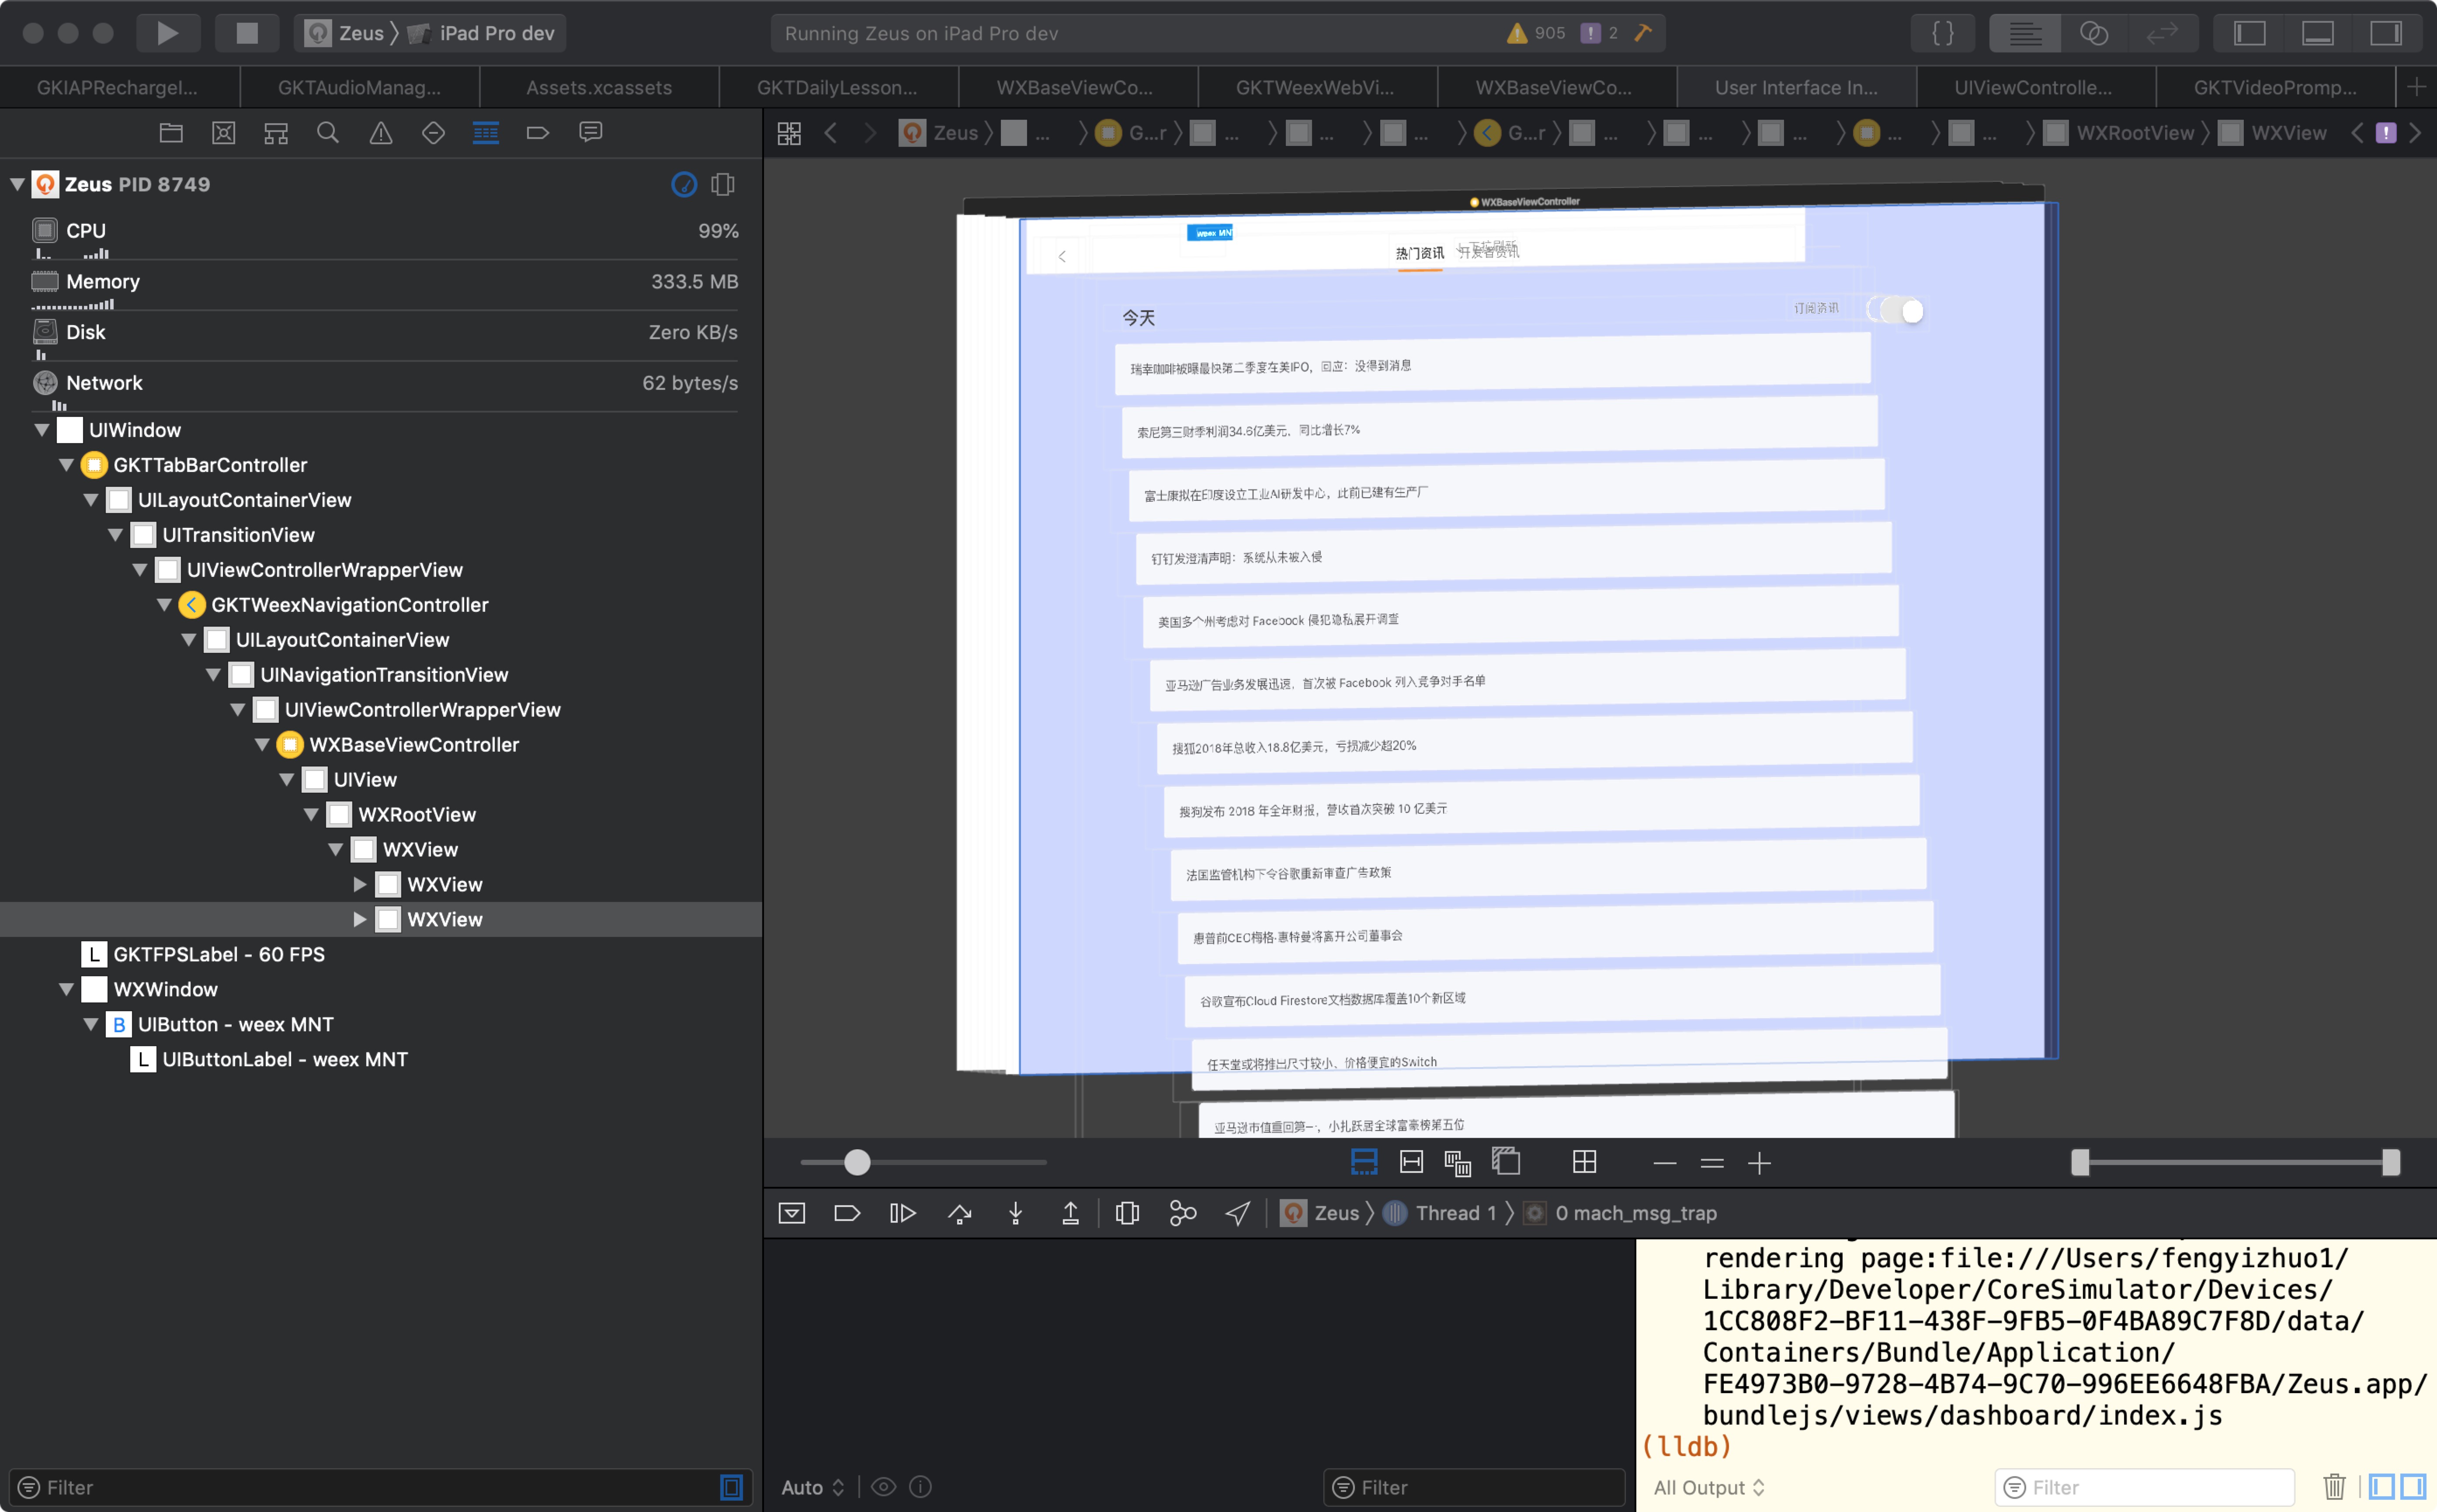Toggle show clipped content button
Viewport: 2437px width, 1512px height.
click(1363, 1162)
